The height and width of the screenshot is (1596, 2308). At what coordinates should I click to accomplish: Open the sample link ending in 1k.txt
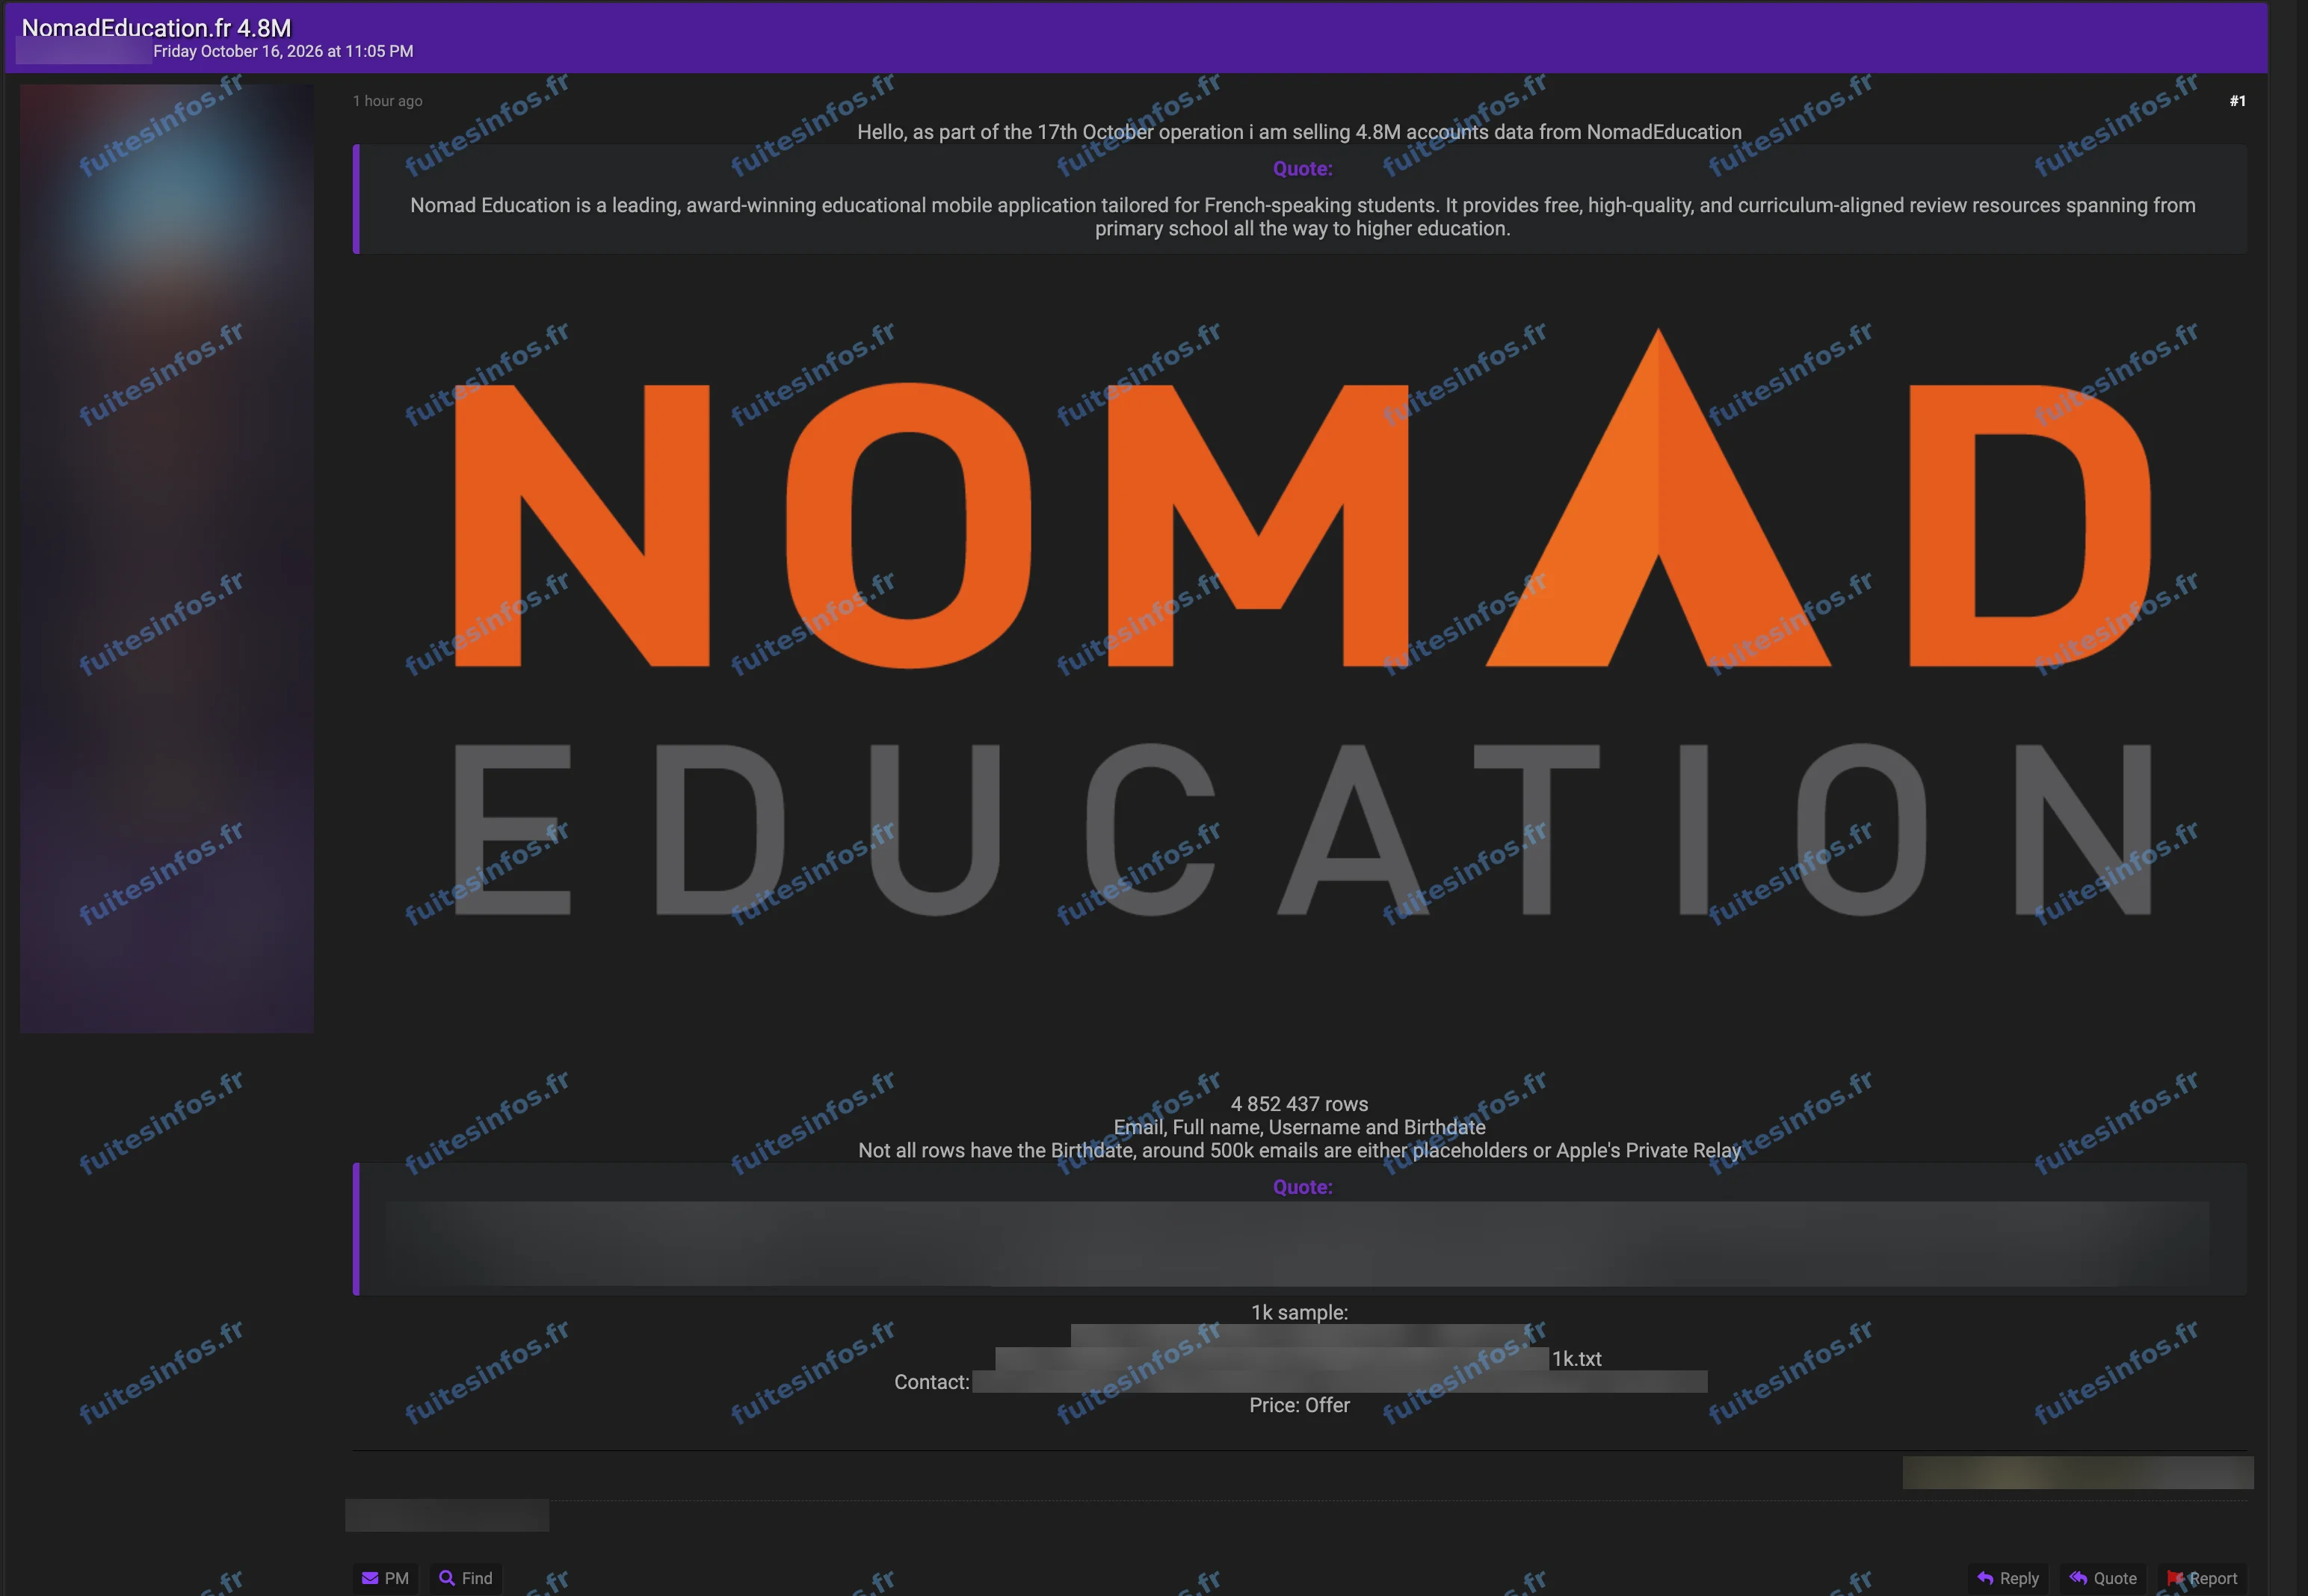pyautogui.click(x=1298, y=1358)
